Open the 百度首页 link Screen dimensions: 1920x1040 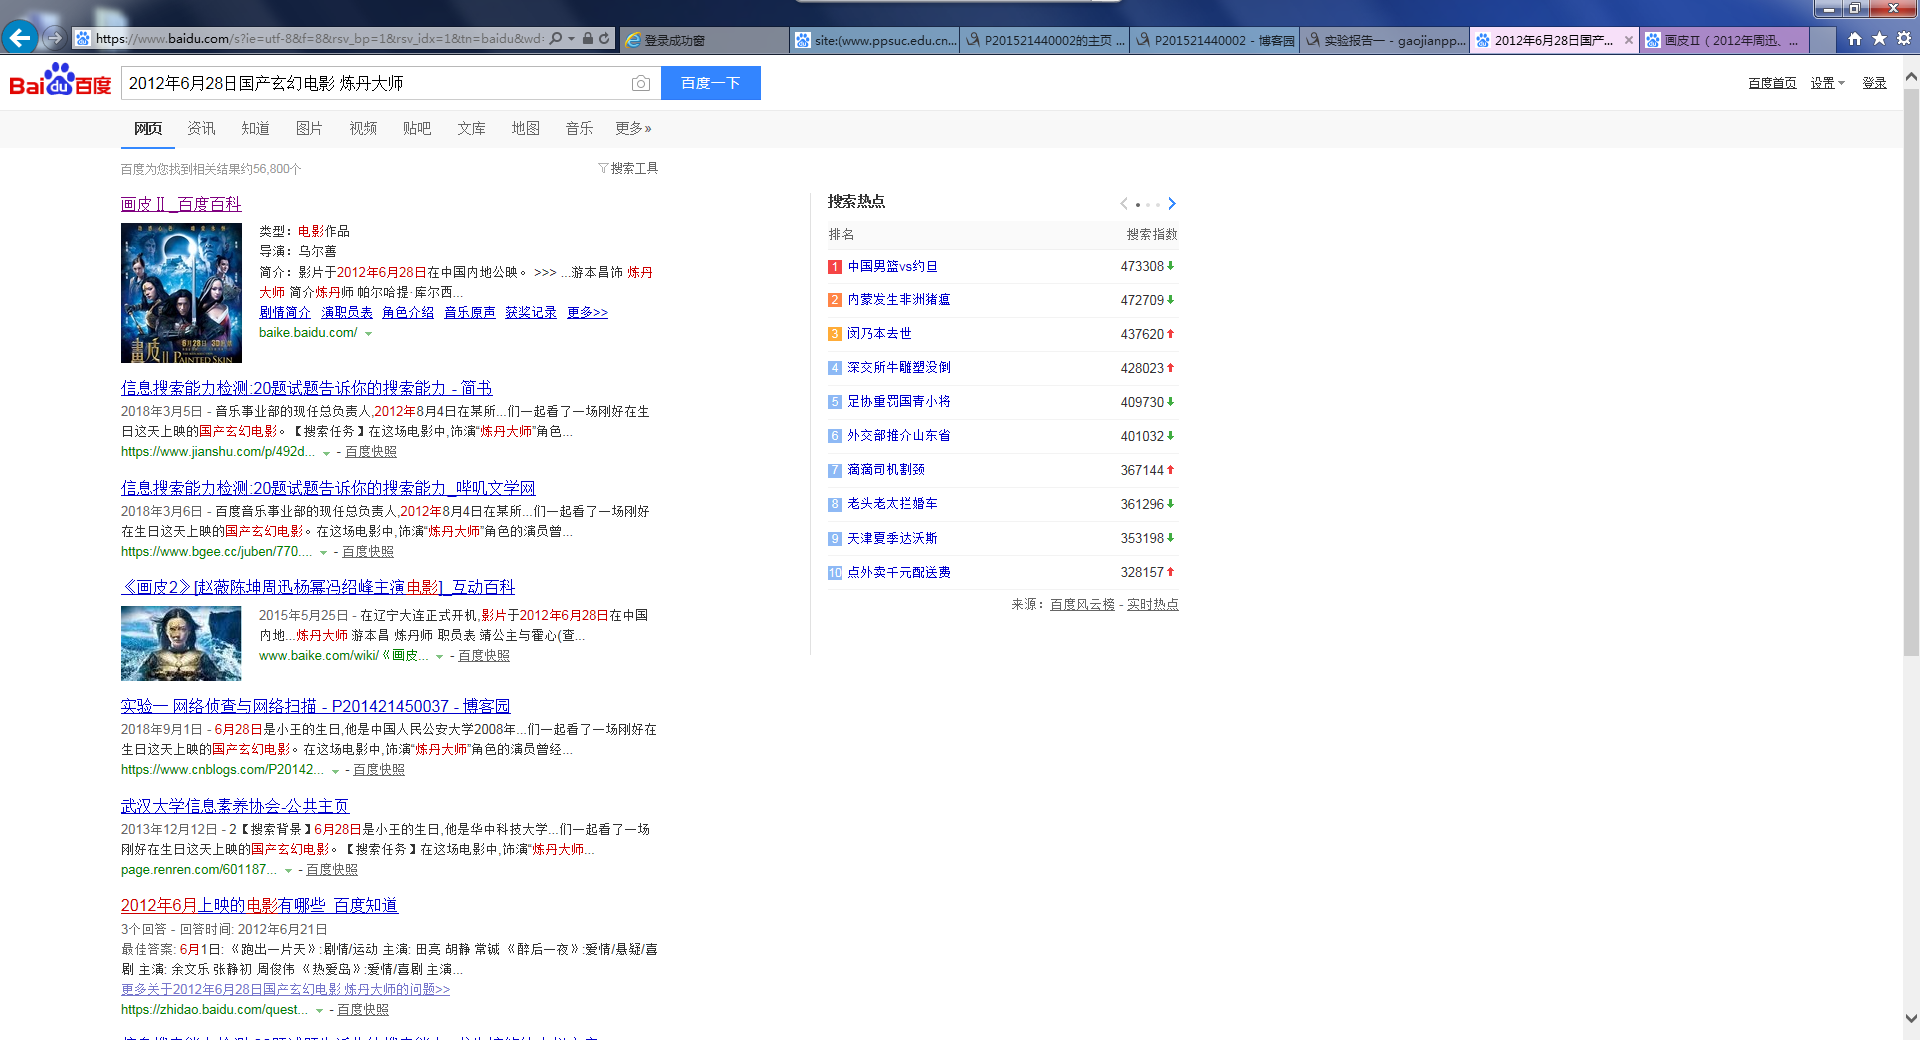pyautogui.click(x=1772, y=83)
